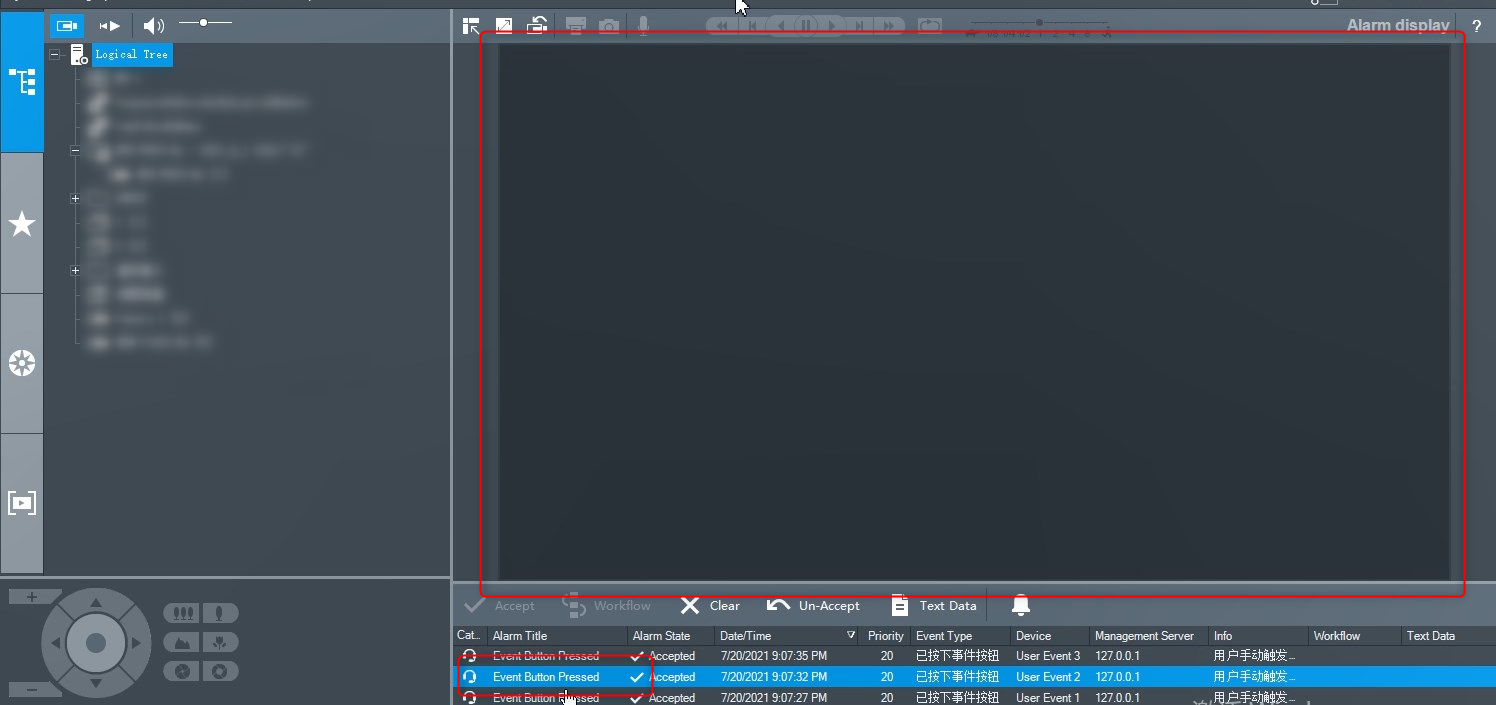Open Text Data for the alarm
The width and height of the screenshot is (1496, 705).
(934, 606)
